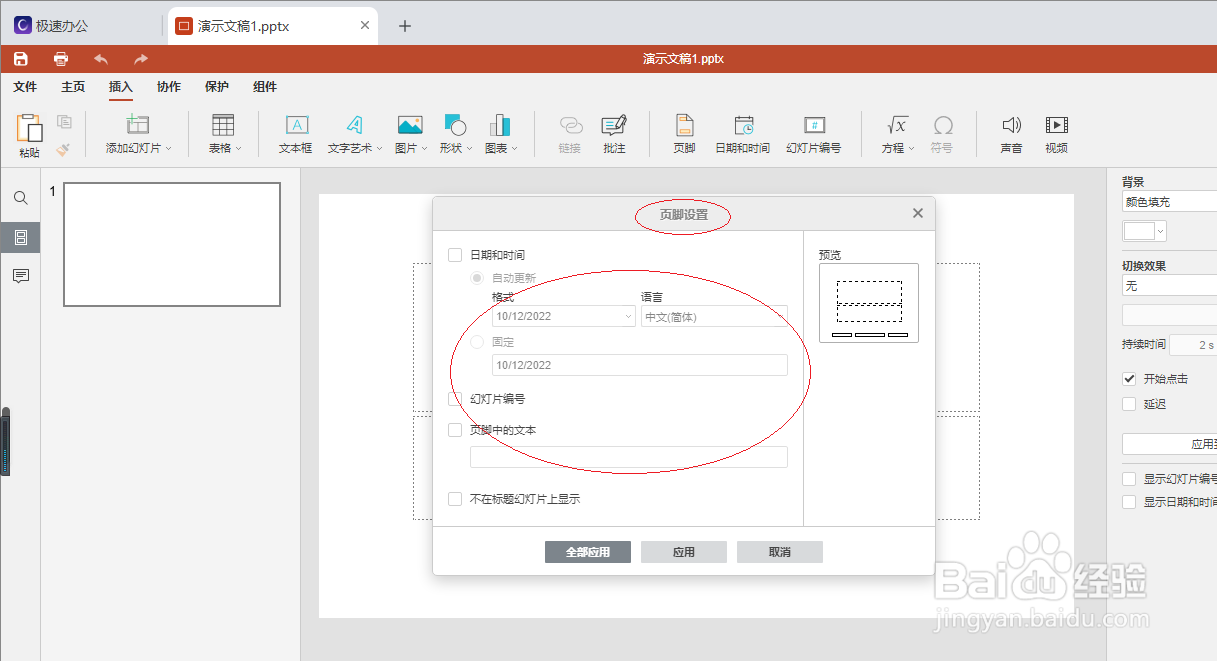Insert a chart with the 图表 icon
Image resolution: width=1217 pixels, height=661 pixels.
coord(497,133)
